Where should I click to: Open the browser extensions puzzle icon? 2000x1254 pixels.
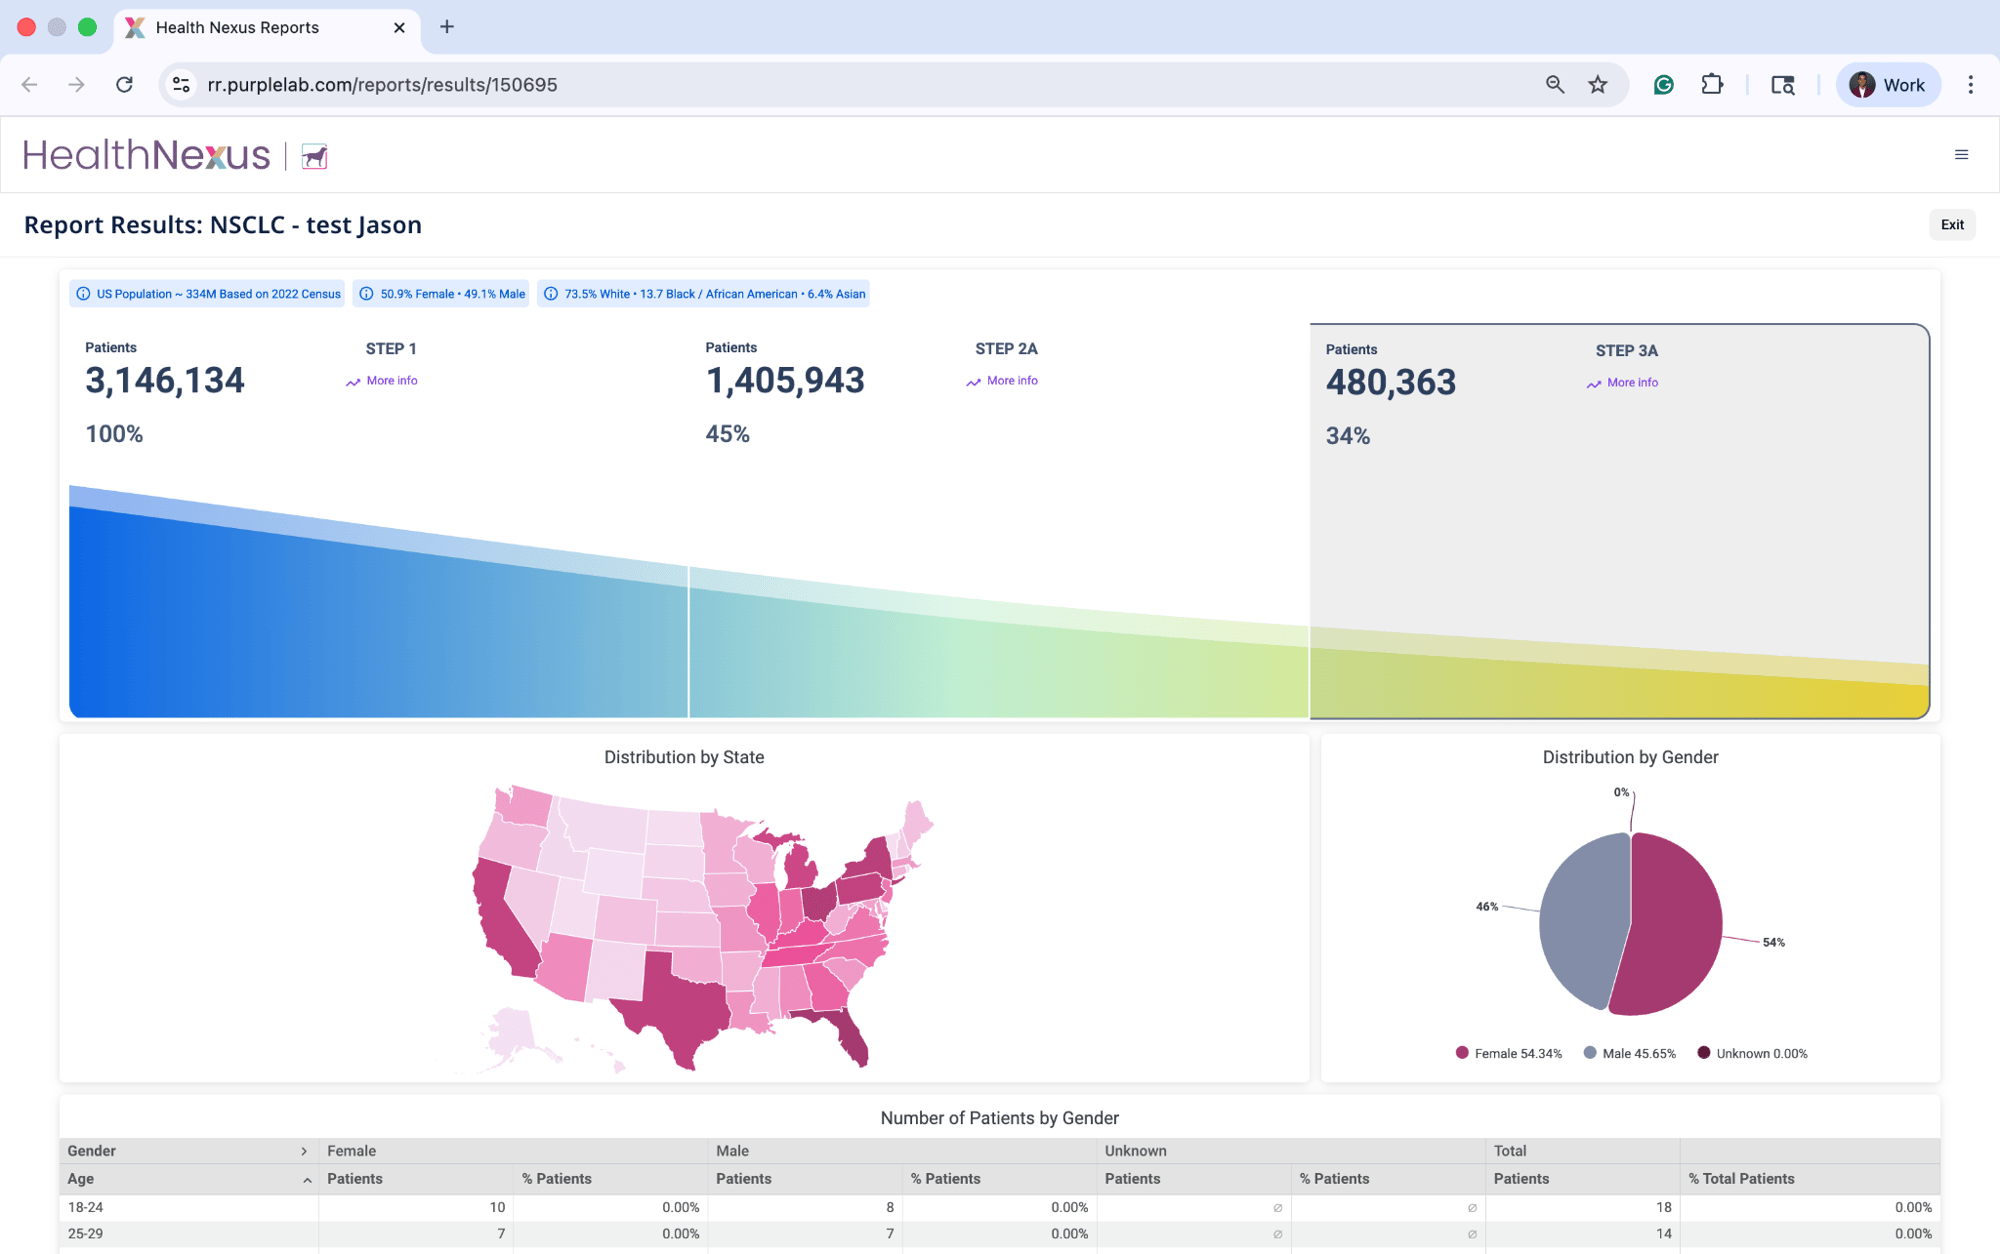pos(1712,85)
